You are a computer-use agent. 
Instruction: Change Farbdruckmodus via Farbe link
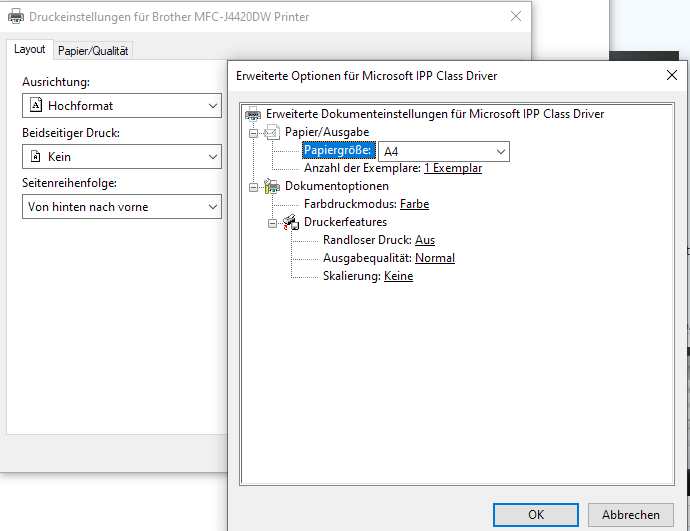[x=415, y=204]
